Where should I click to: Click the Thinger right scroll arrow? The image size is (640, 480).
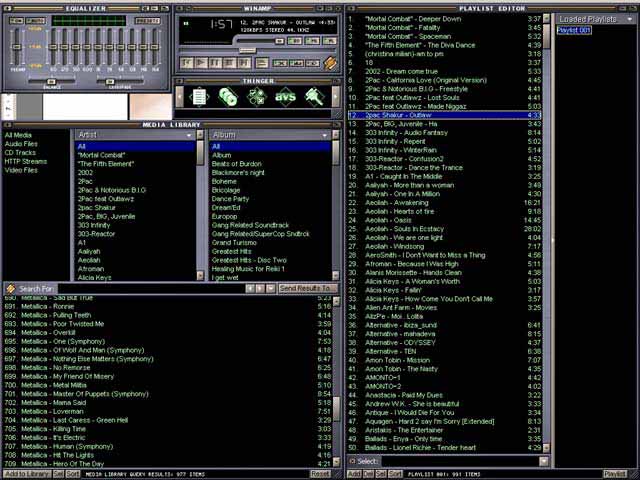[x=336, y=97]
